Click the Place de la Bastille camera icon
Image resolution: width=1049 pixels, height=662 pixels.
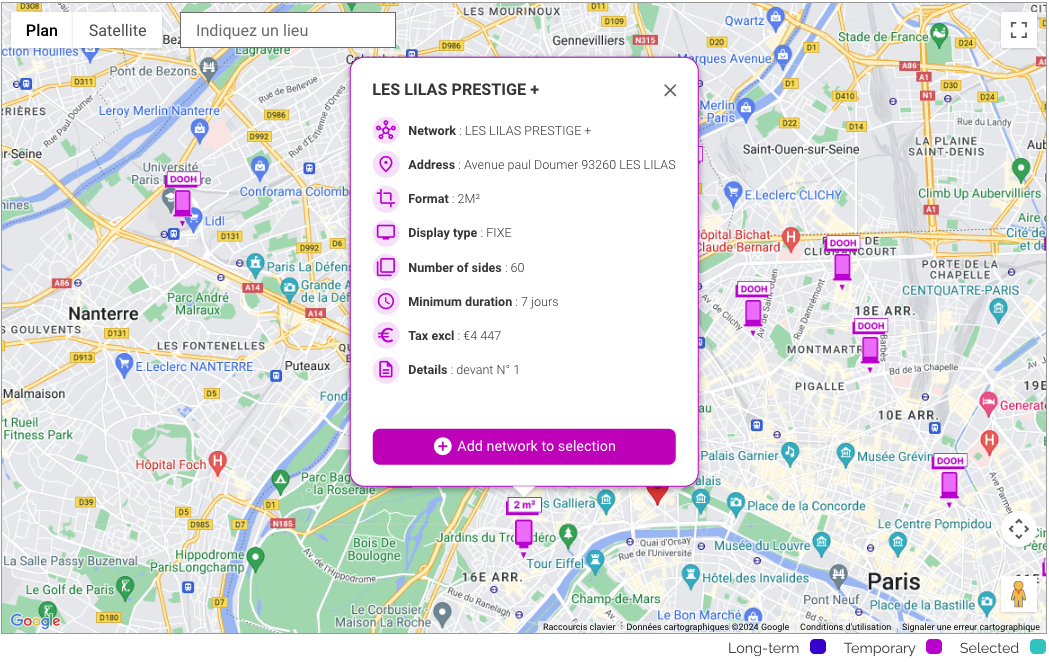pos(986,602)
